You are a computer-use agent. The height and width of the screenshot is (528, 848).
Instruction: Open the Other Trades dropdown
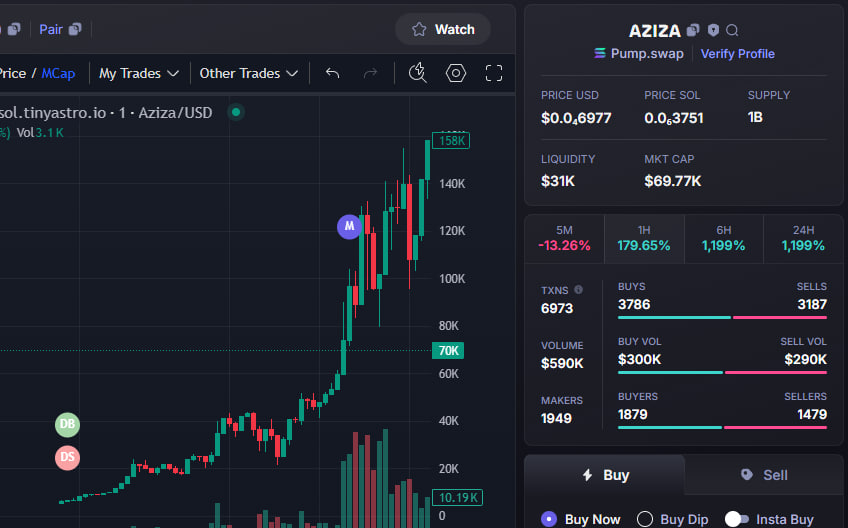pyautogui.click(x=249, y=73)
